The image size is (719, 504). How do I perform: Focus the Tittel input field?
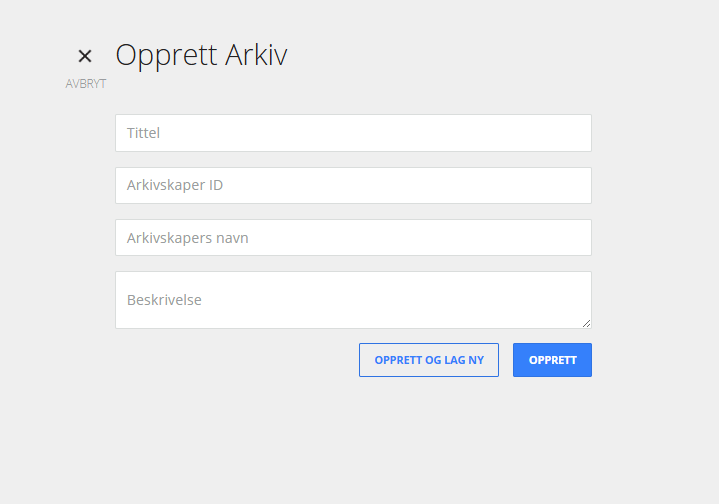pyautogui.click(x=353, y=133)
